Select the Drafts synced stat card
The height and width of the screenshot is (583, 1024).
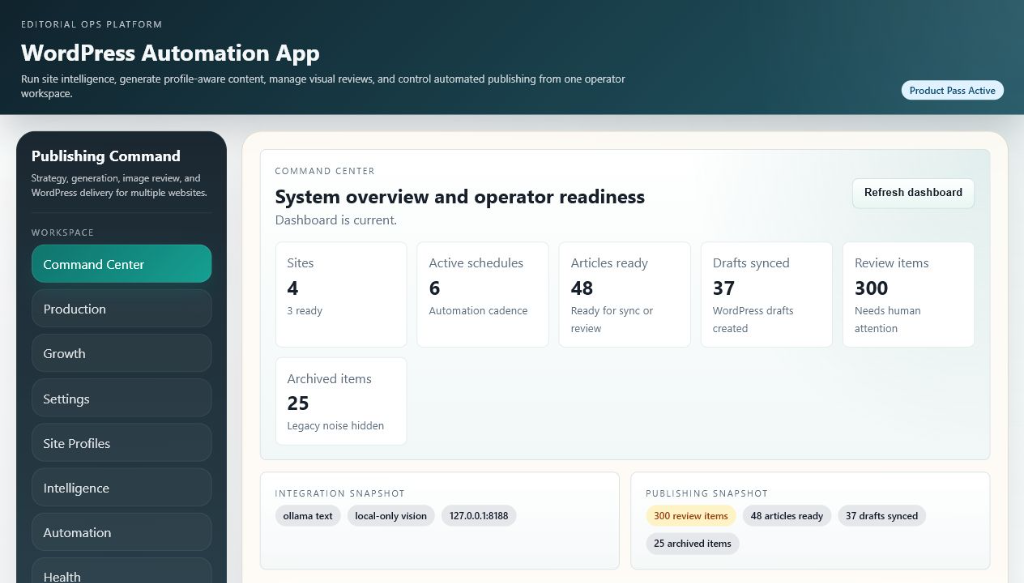pyautogui.click(x=767, y=294)
